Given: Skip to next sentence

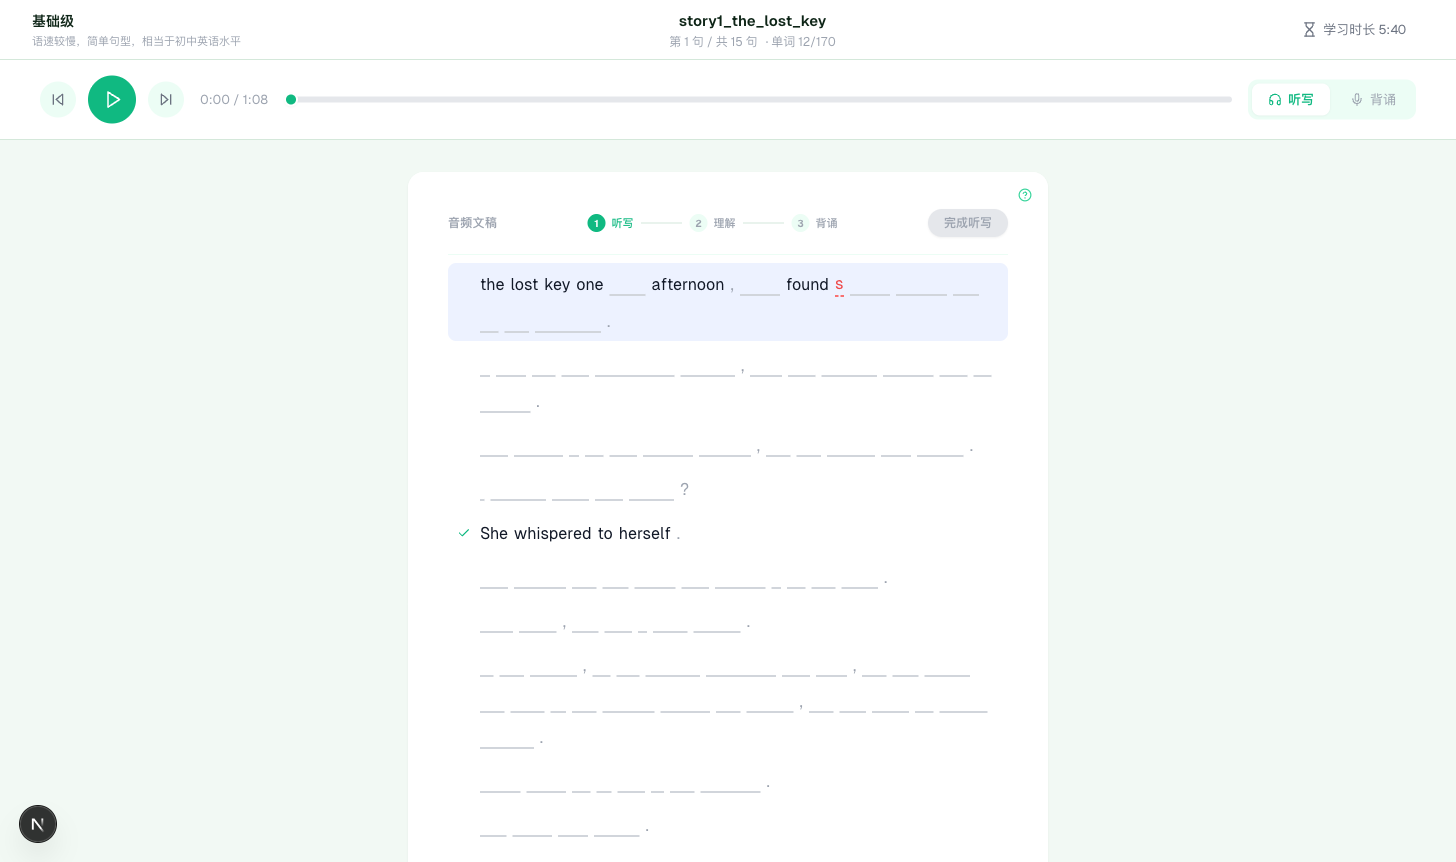Looking at the screenshot, I should [x=166, y=100].
